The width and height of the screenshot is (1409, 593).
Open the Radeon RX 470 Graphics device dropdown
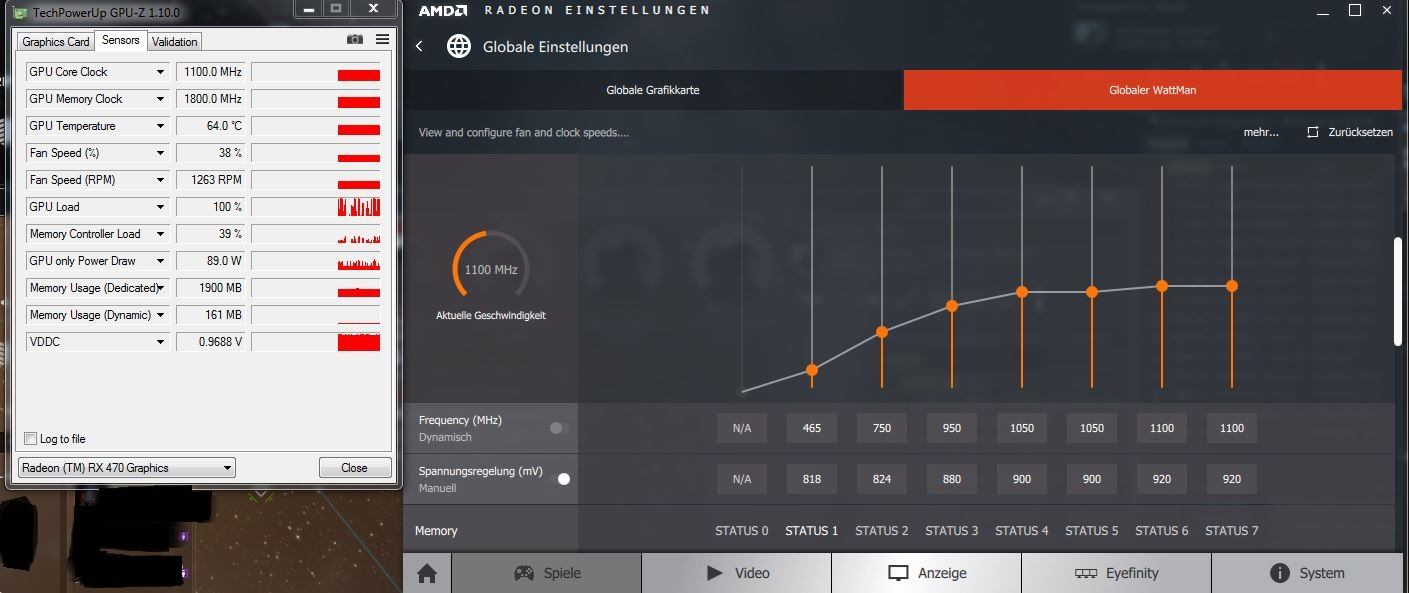click(126, 467)
